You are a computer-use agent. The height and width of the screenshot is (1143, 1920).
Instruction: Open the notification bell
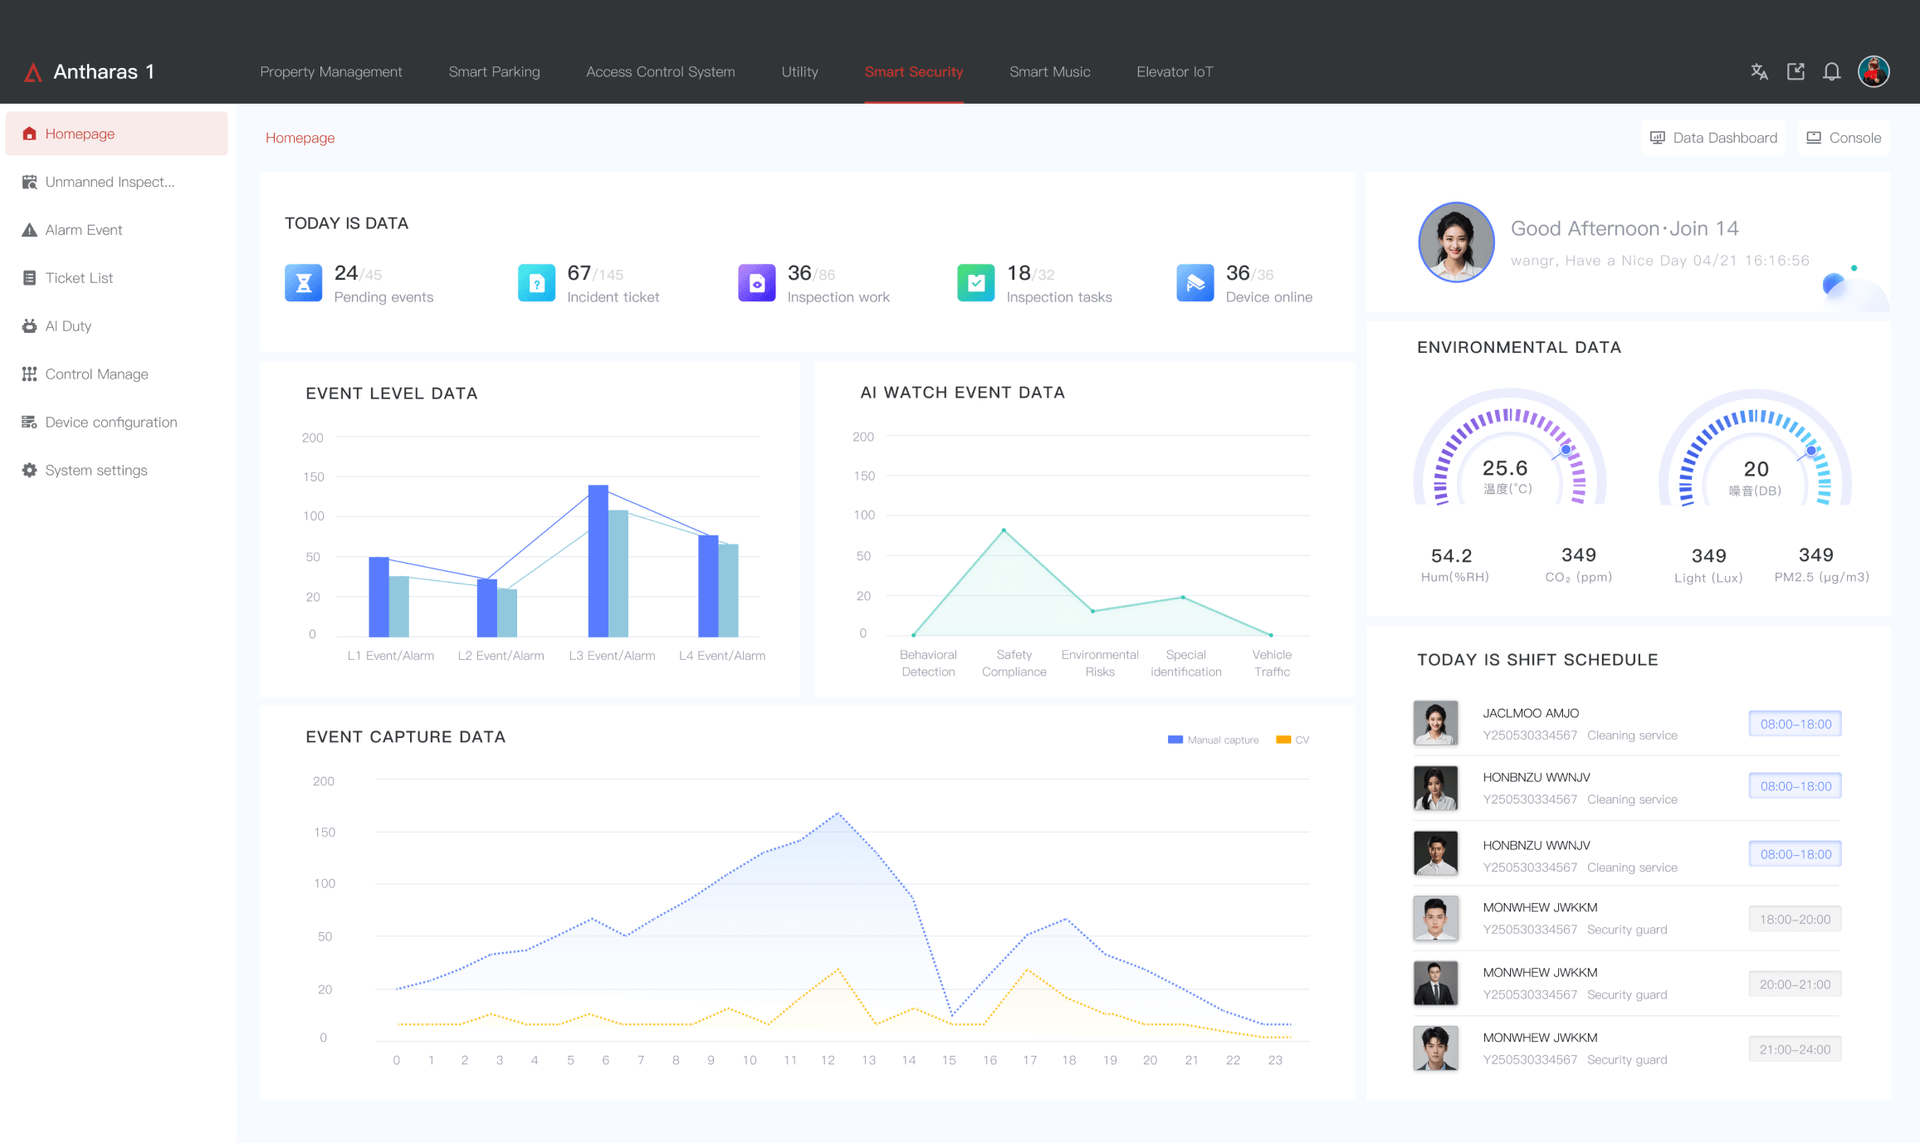1832,72
